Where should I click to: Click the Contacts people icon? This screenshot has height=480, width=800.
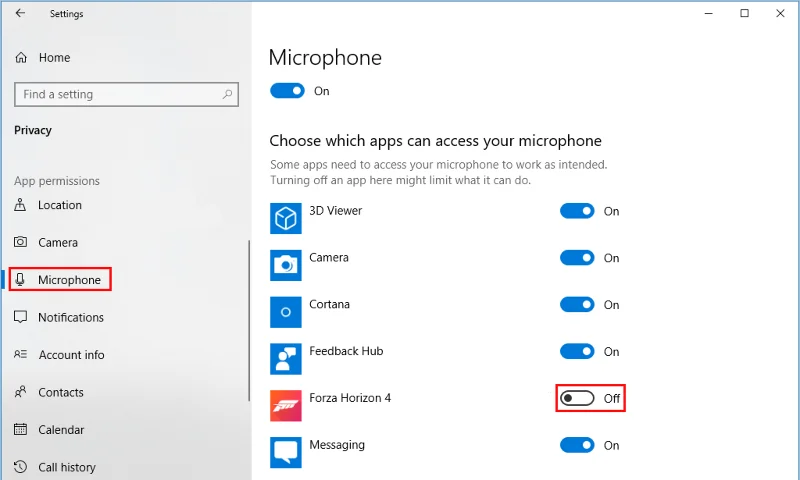tap(20, 392)
